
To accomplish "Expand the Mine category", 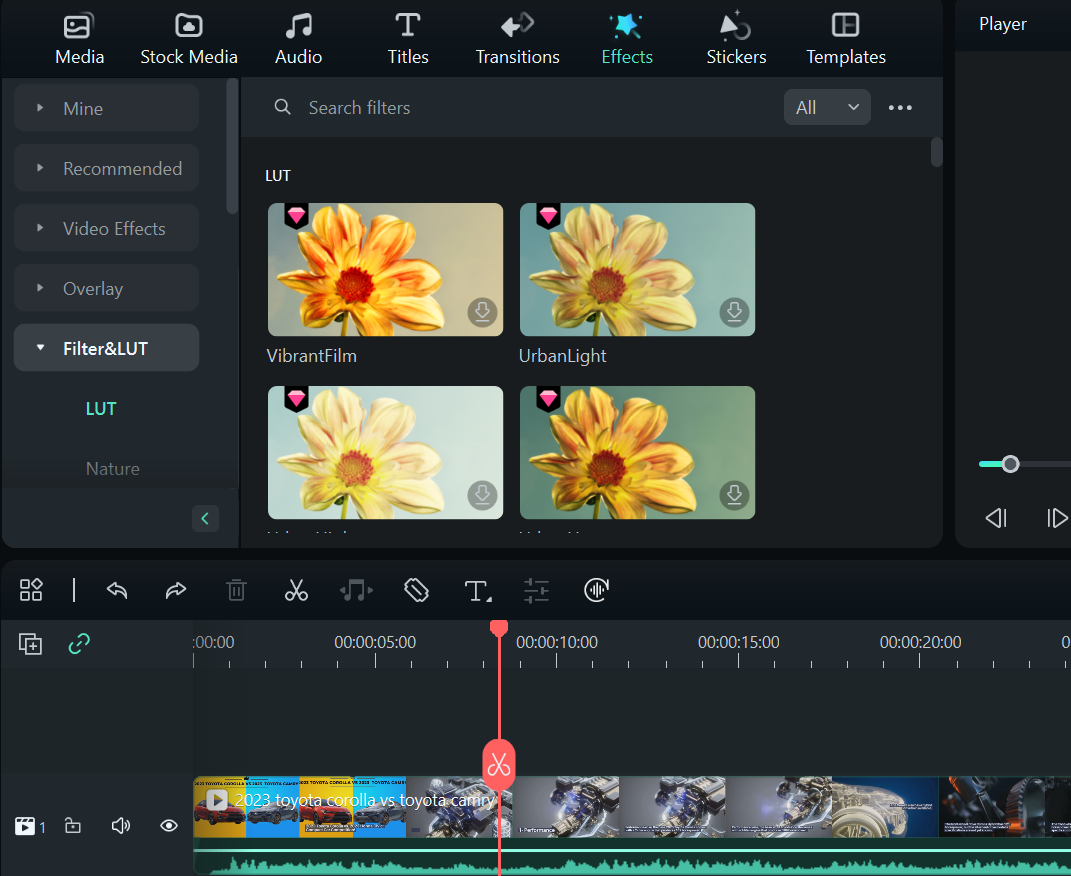I will 107,108.
